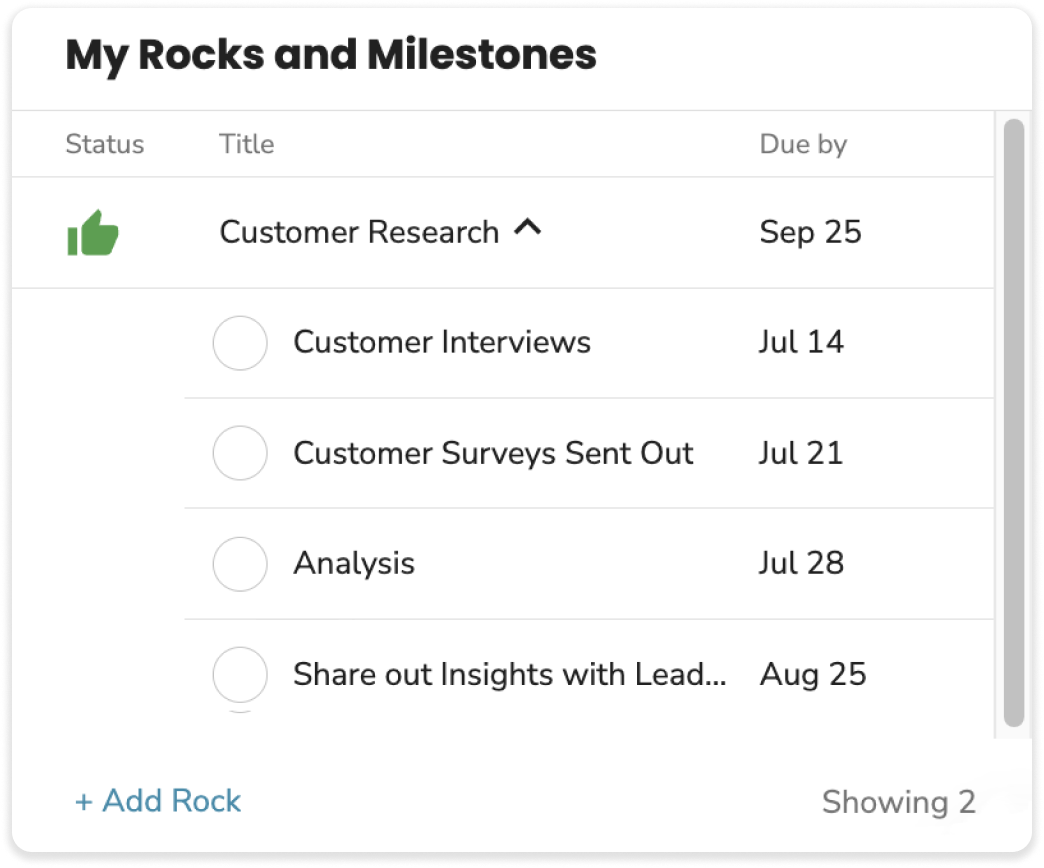Click the Sep 25 due date
The width and height of the screenshot is (1044, 868).
(810, 233)
